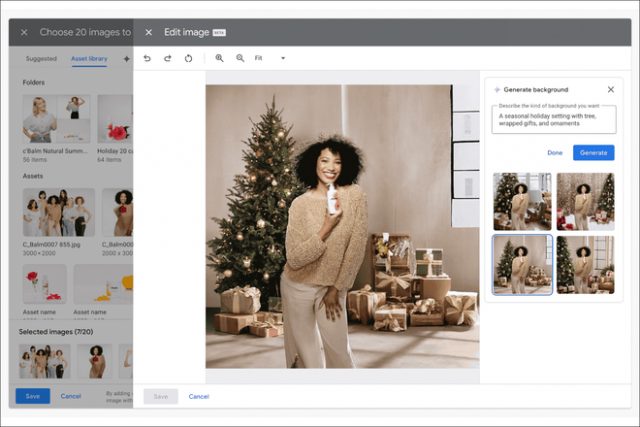Close the Choose images dialog

pos(24,32)
